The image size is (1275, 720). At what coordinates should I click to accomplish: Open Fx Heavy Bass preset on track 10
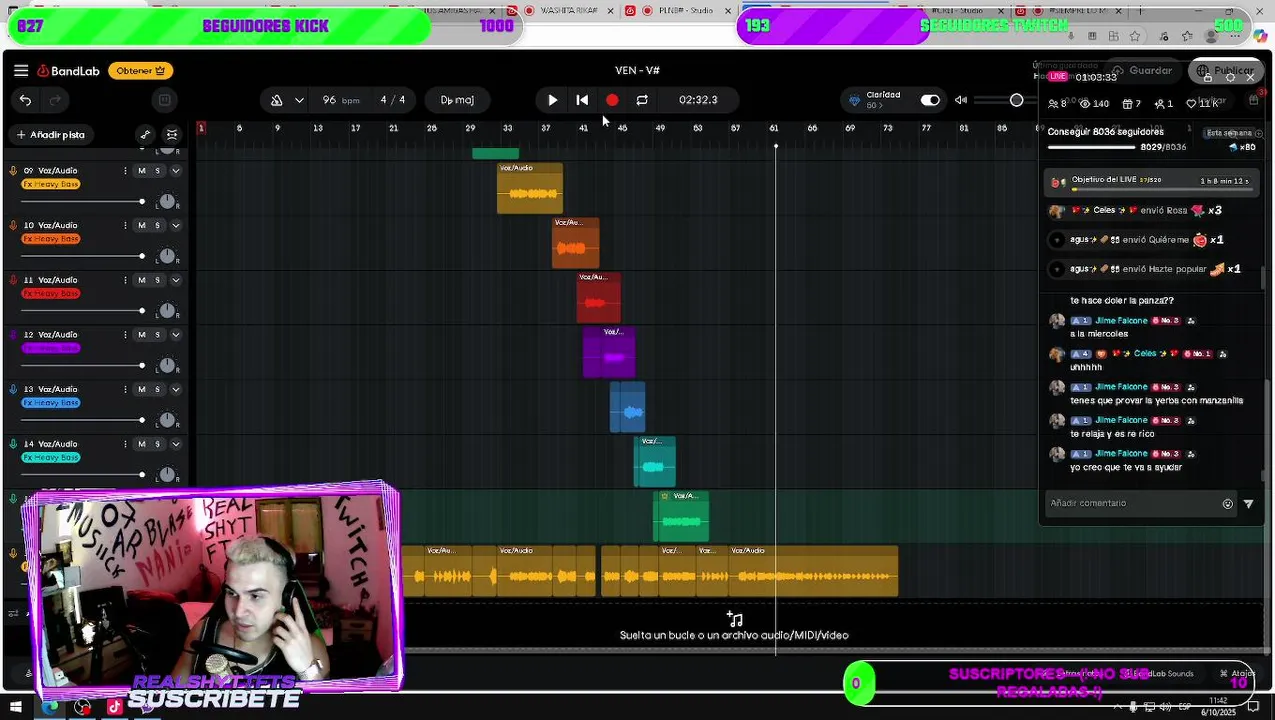click(51, 239)
